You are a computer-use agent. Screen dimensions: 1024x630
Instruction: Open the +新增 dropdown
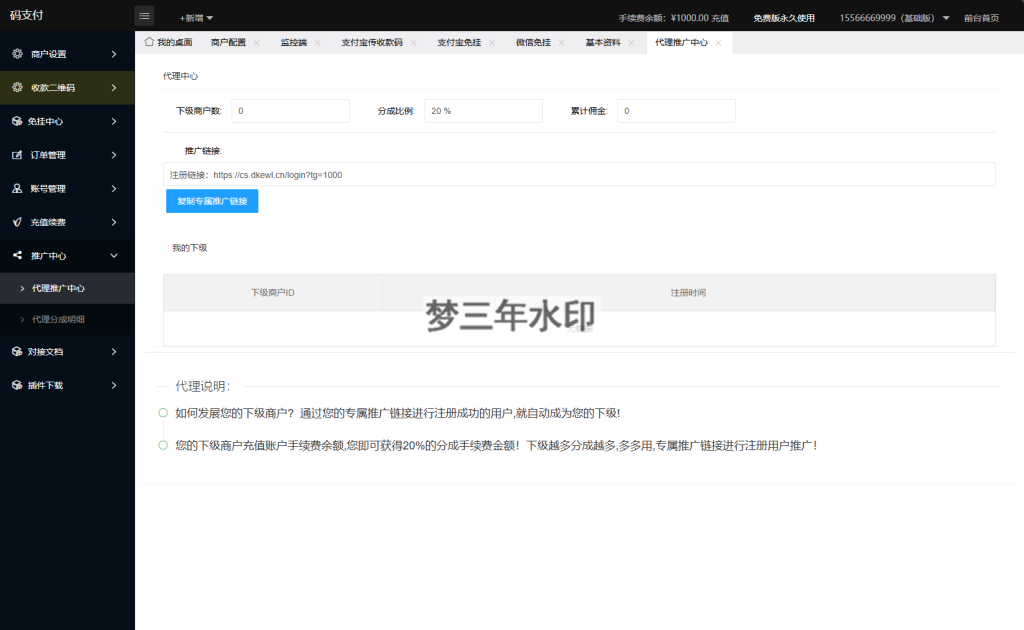(x=196, y=18)
